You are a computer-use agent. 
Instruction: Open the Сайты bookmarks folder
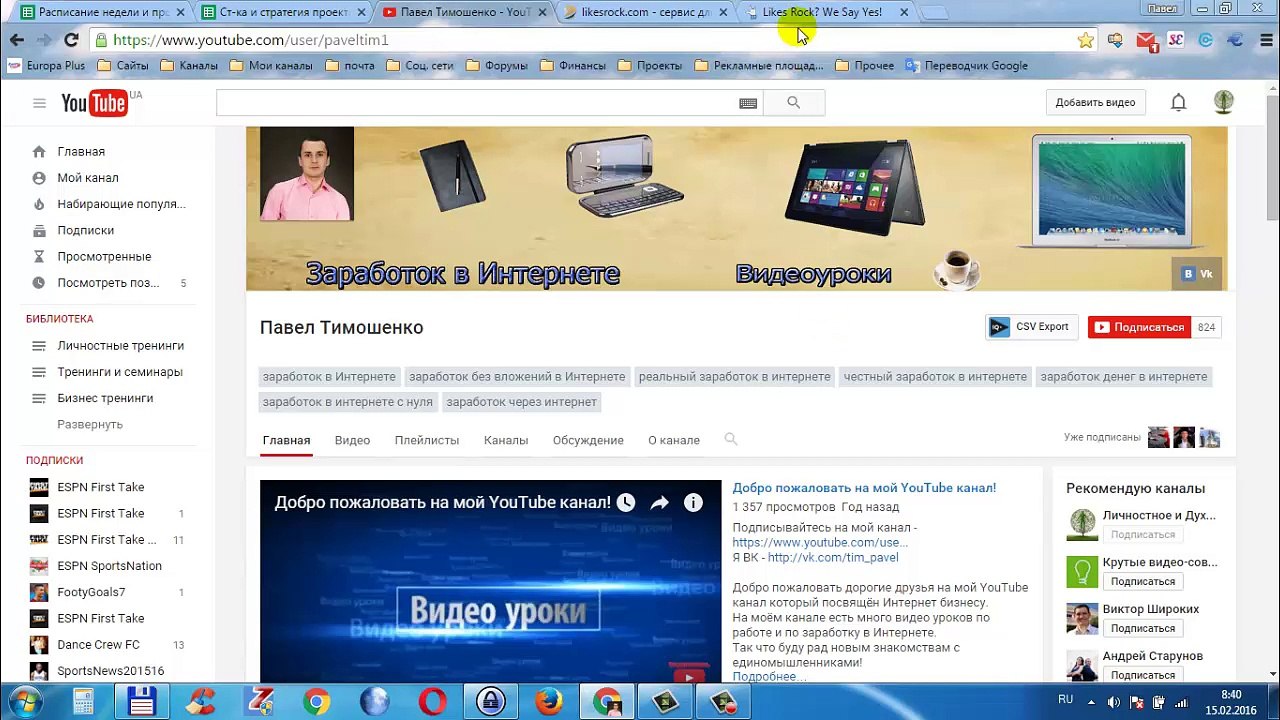pyautogui.click(x=123, y=66)
